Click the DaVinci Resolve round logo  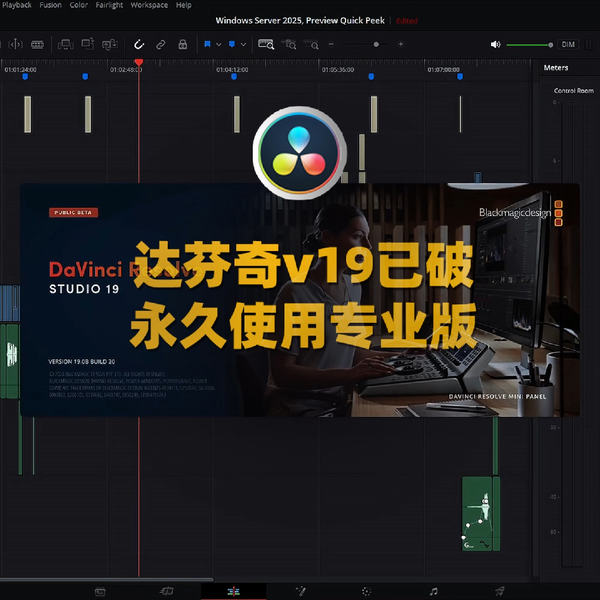pyautogui.click(x=299, y=153)
